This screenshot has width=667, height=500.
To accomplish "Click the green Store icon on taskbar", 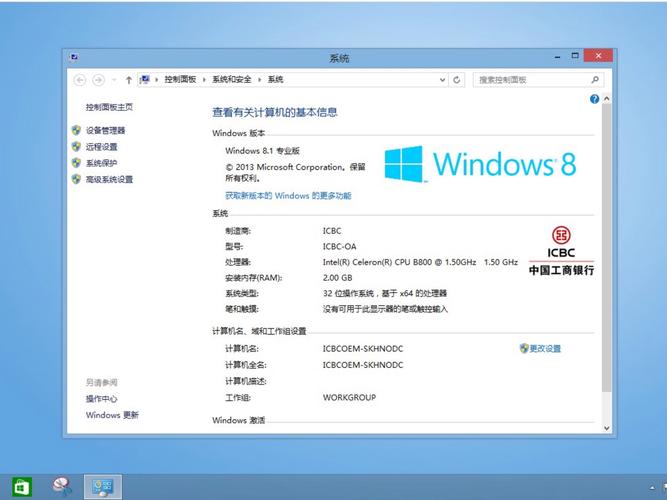I will pyautogui.click(x=21, y=487).
